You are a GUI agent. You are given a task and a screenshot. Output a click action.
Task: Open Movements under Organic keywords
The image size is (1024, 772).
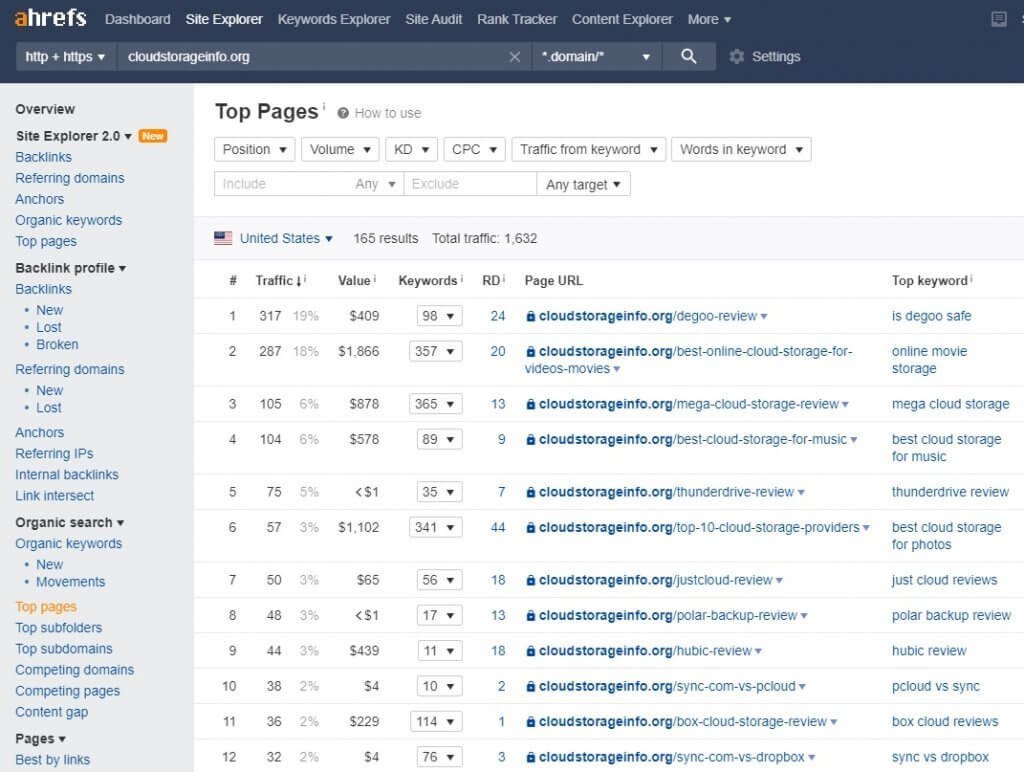pos(71,582)
